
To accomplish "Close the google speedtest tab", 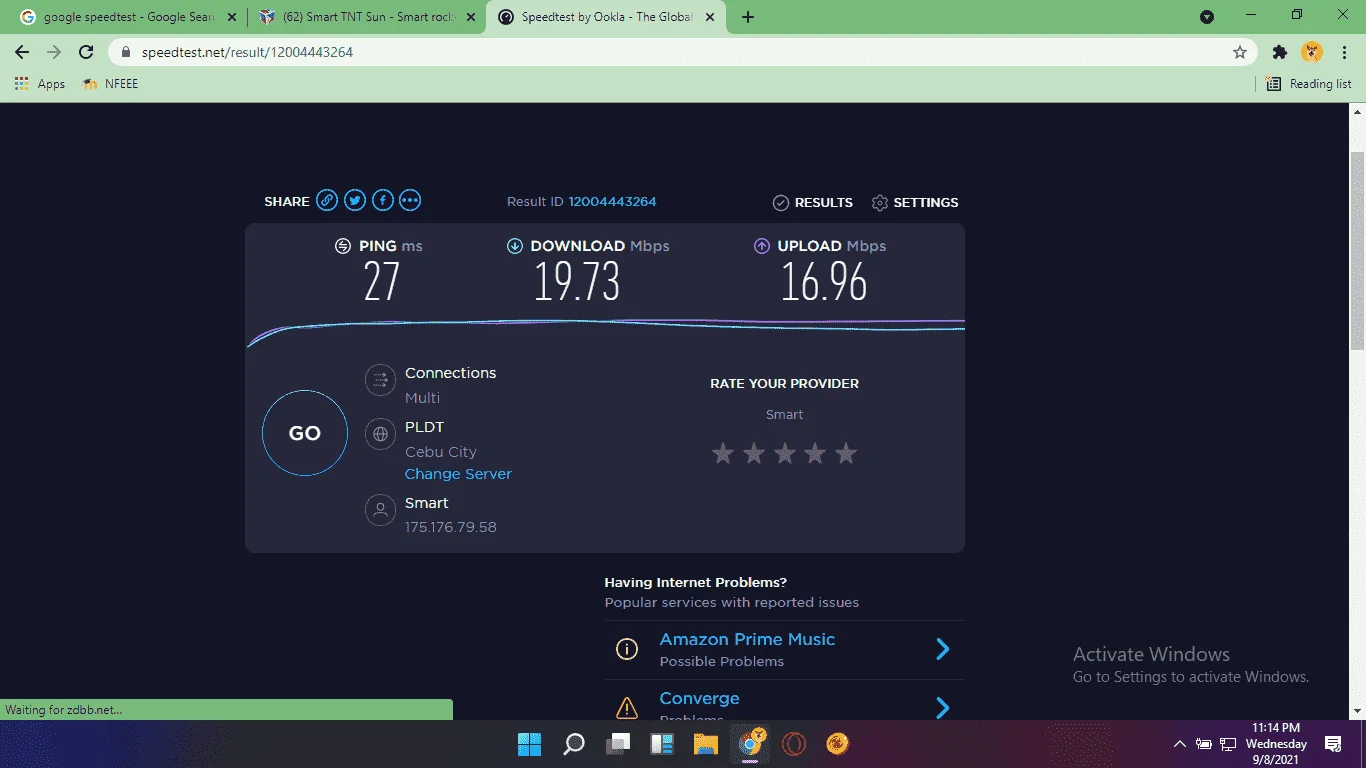I will click(x=231, y=17).
